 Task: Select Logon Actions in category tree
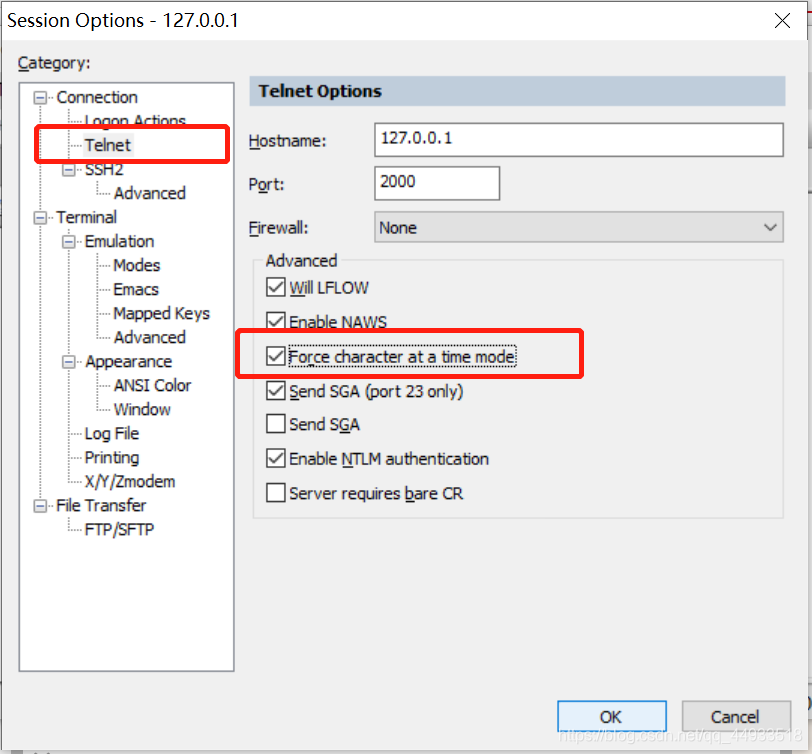[135, 120]
